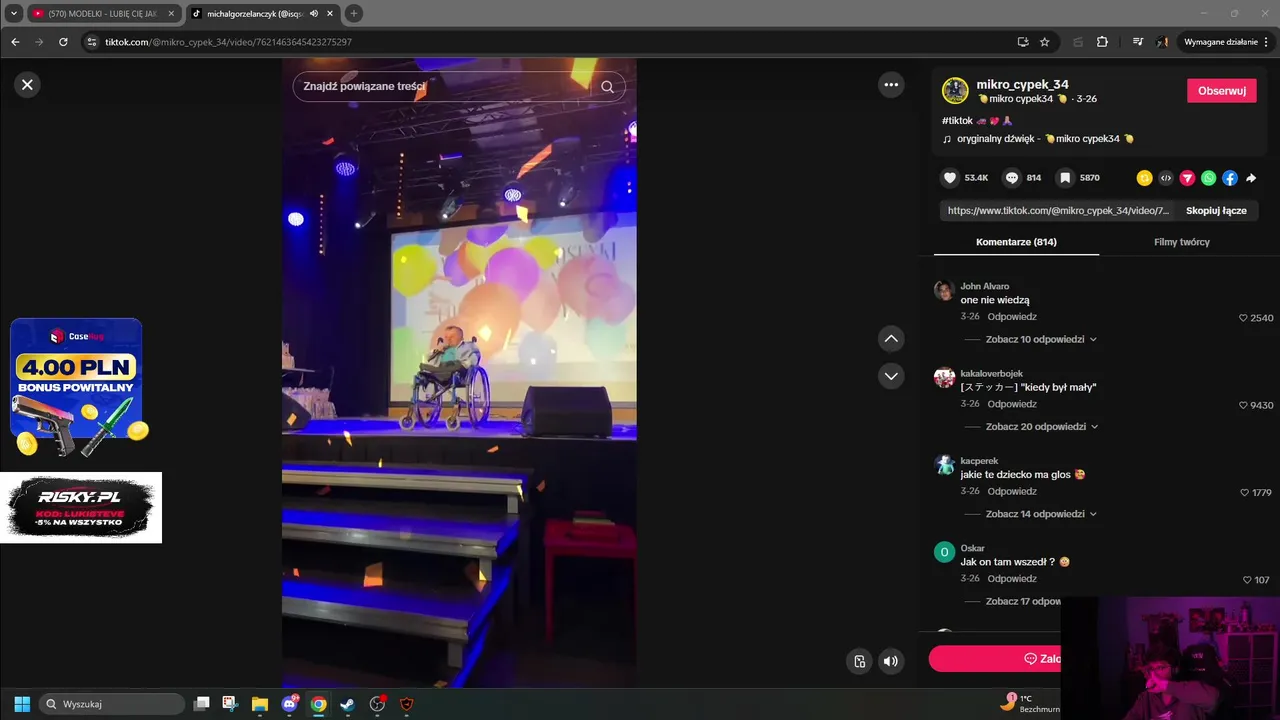Image resolution: width=1280 pixels, height=720 pixels.
Task: Get embed code icon
Action: (1166, 178)
